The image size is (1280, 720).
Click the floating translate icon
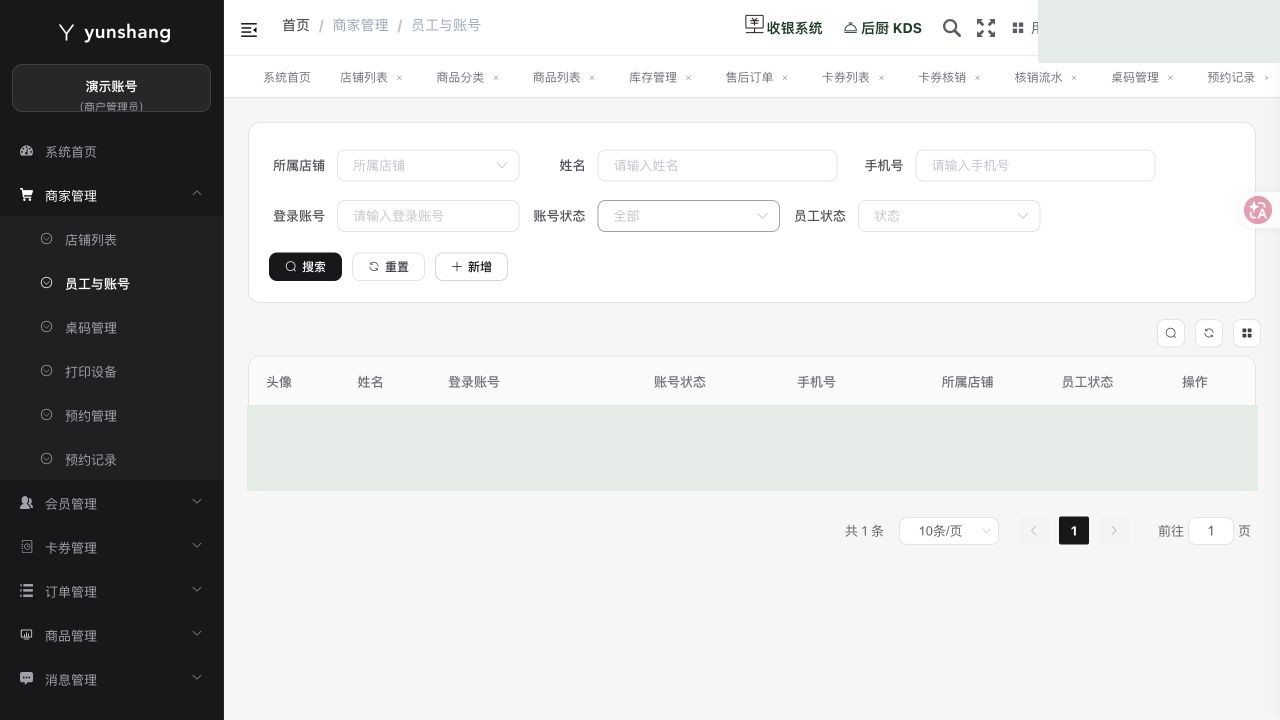click(x=1258, y=210)
